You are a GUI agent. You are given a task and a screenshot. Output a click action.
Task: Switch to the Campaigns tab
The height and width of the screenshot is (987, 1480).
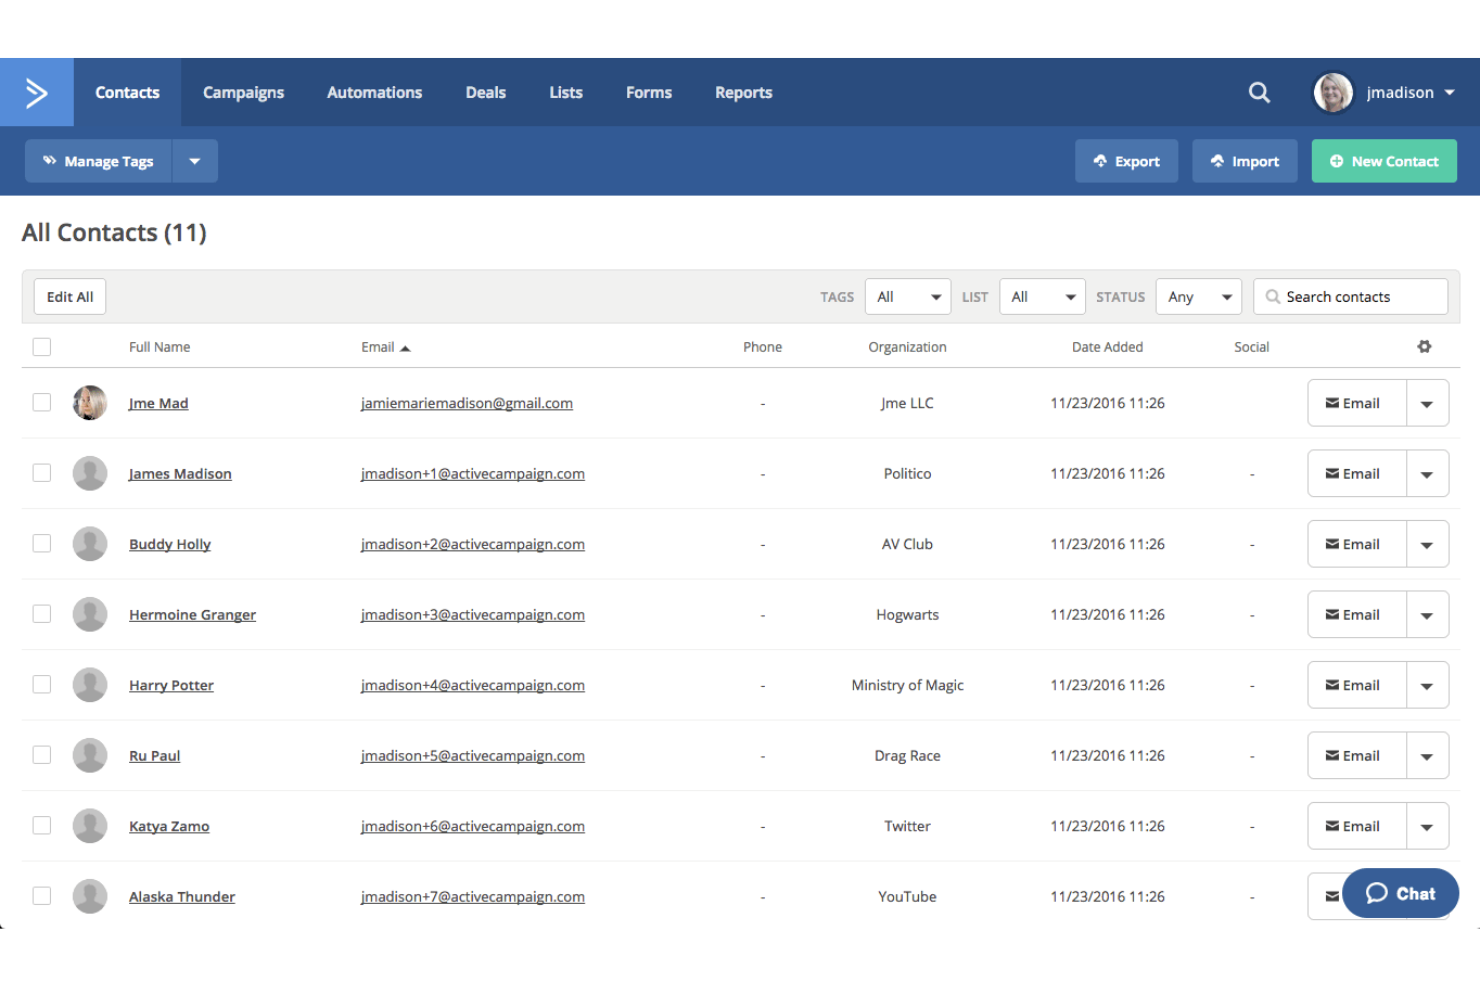(x=243, y=92)
